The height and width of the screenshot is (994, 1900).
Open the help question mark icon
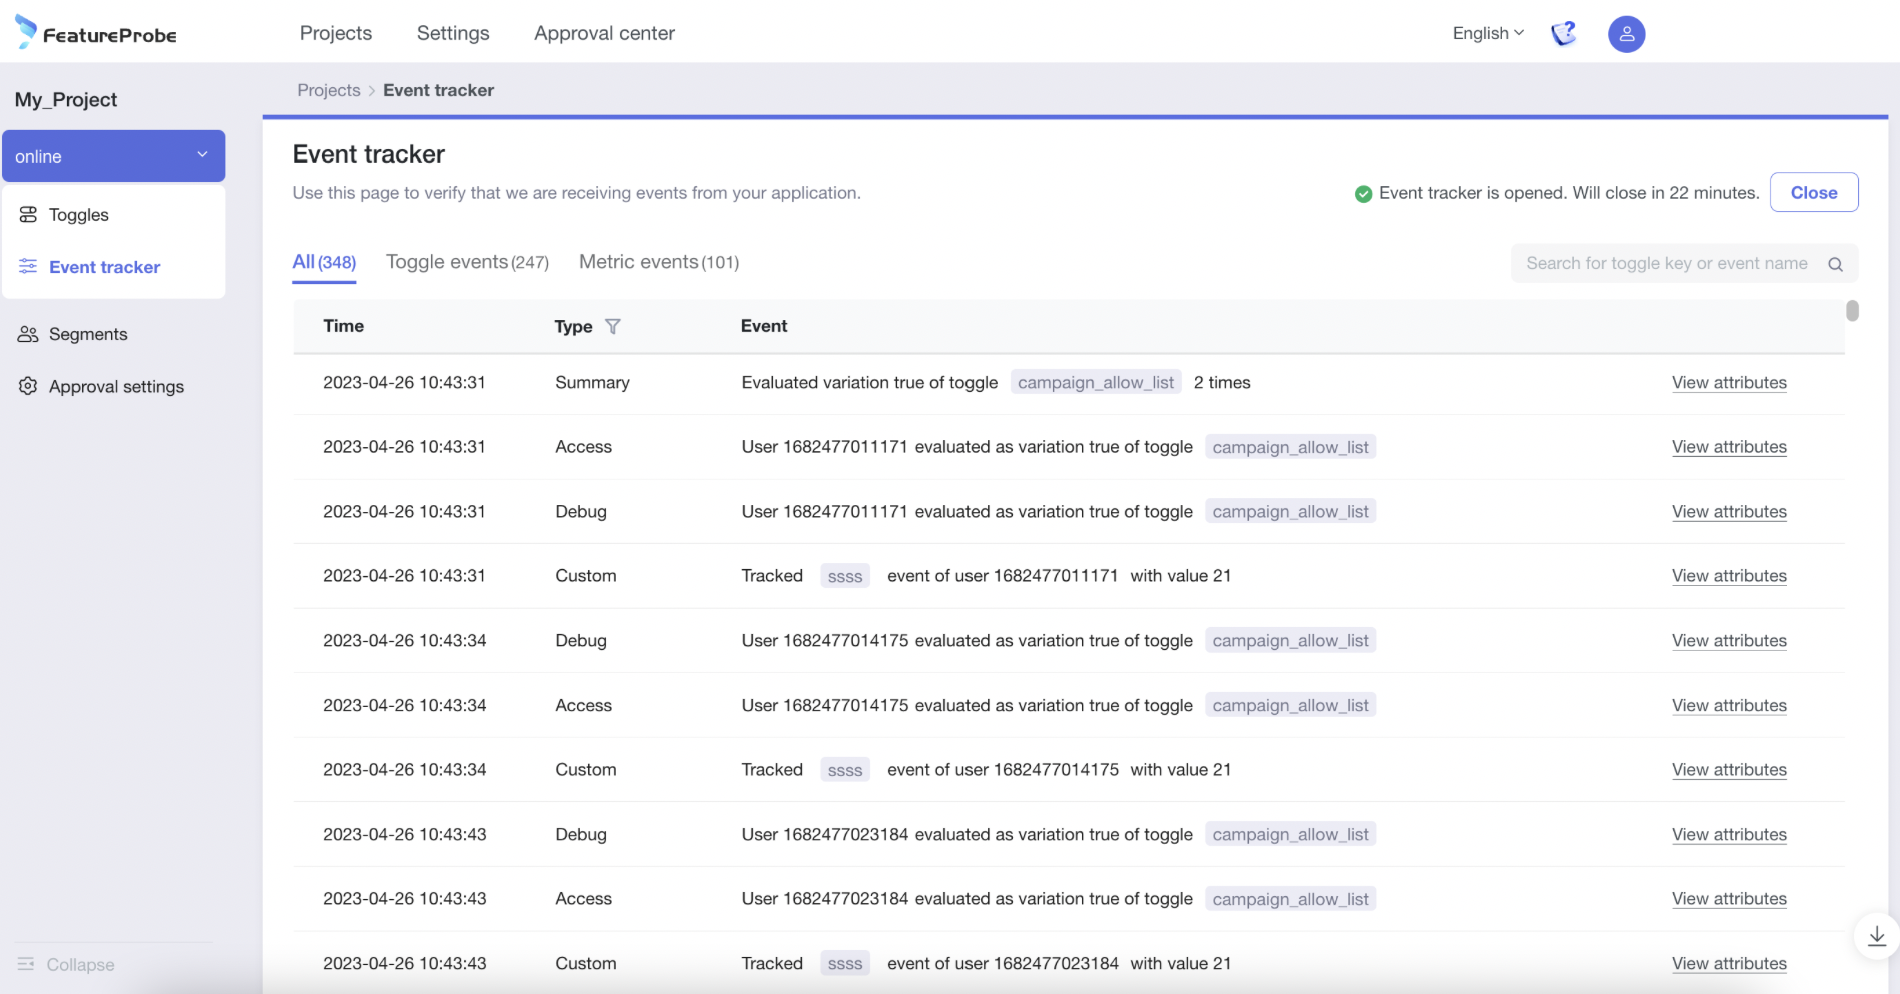point(1564,34)
